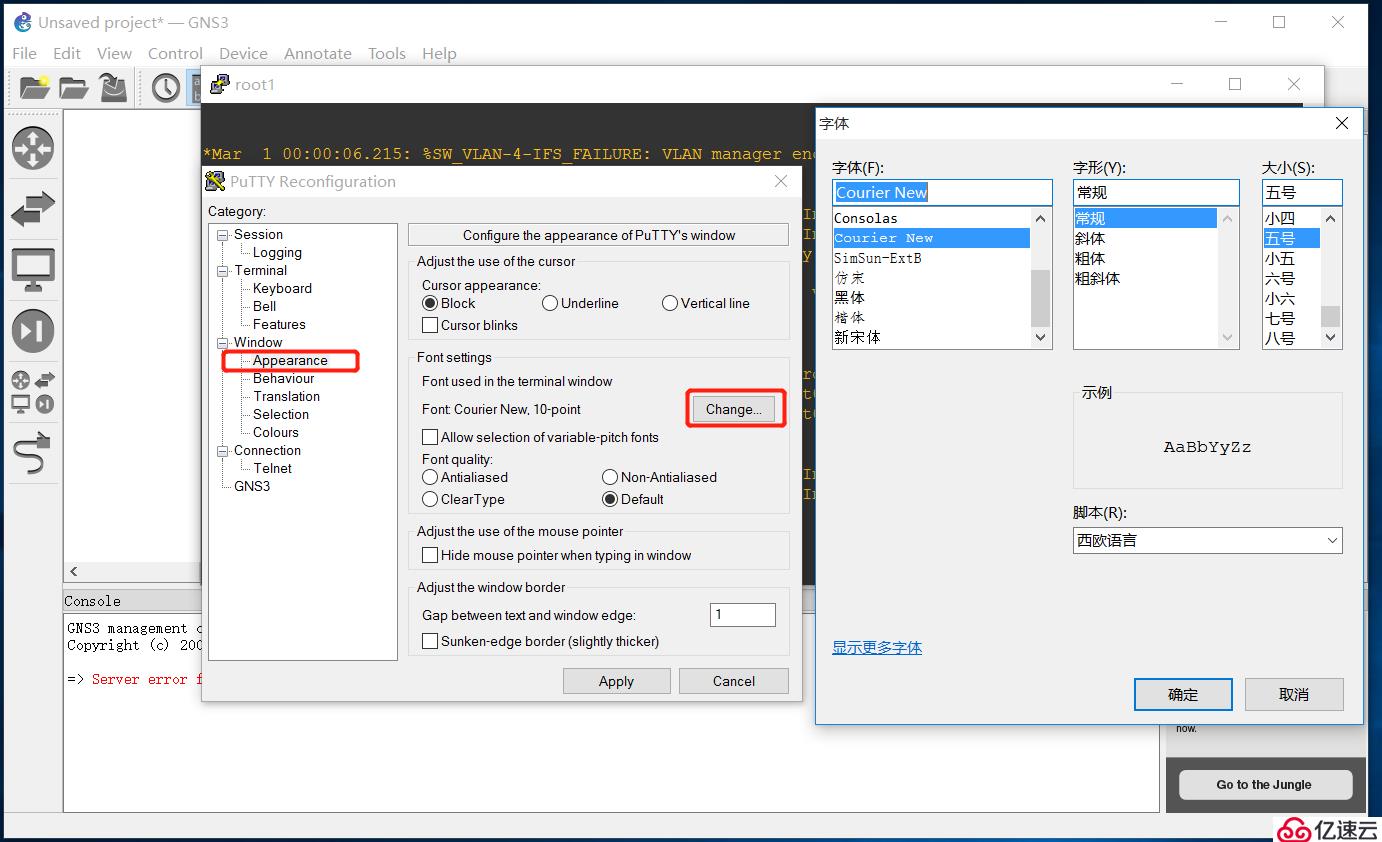Open the Tools menu in GNS3
1382x842 pixels.
(387, 53)
